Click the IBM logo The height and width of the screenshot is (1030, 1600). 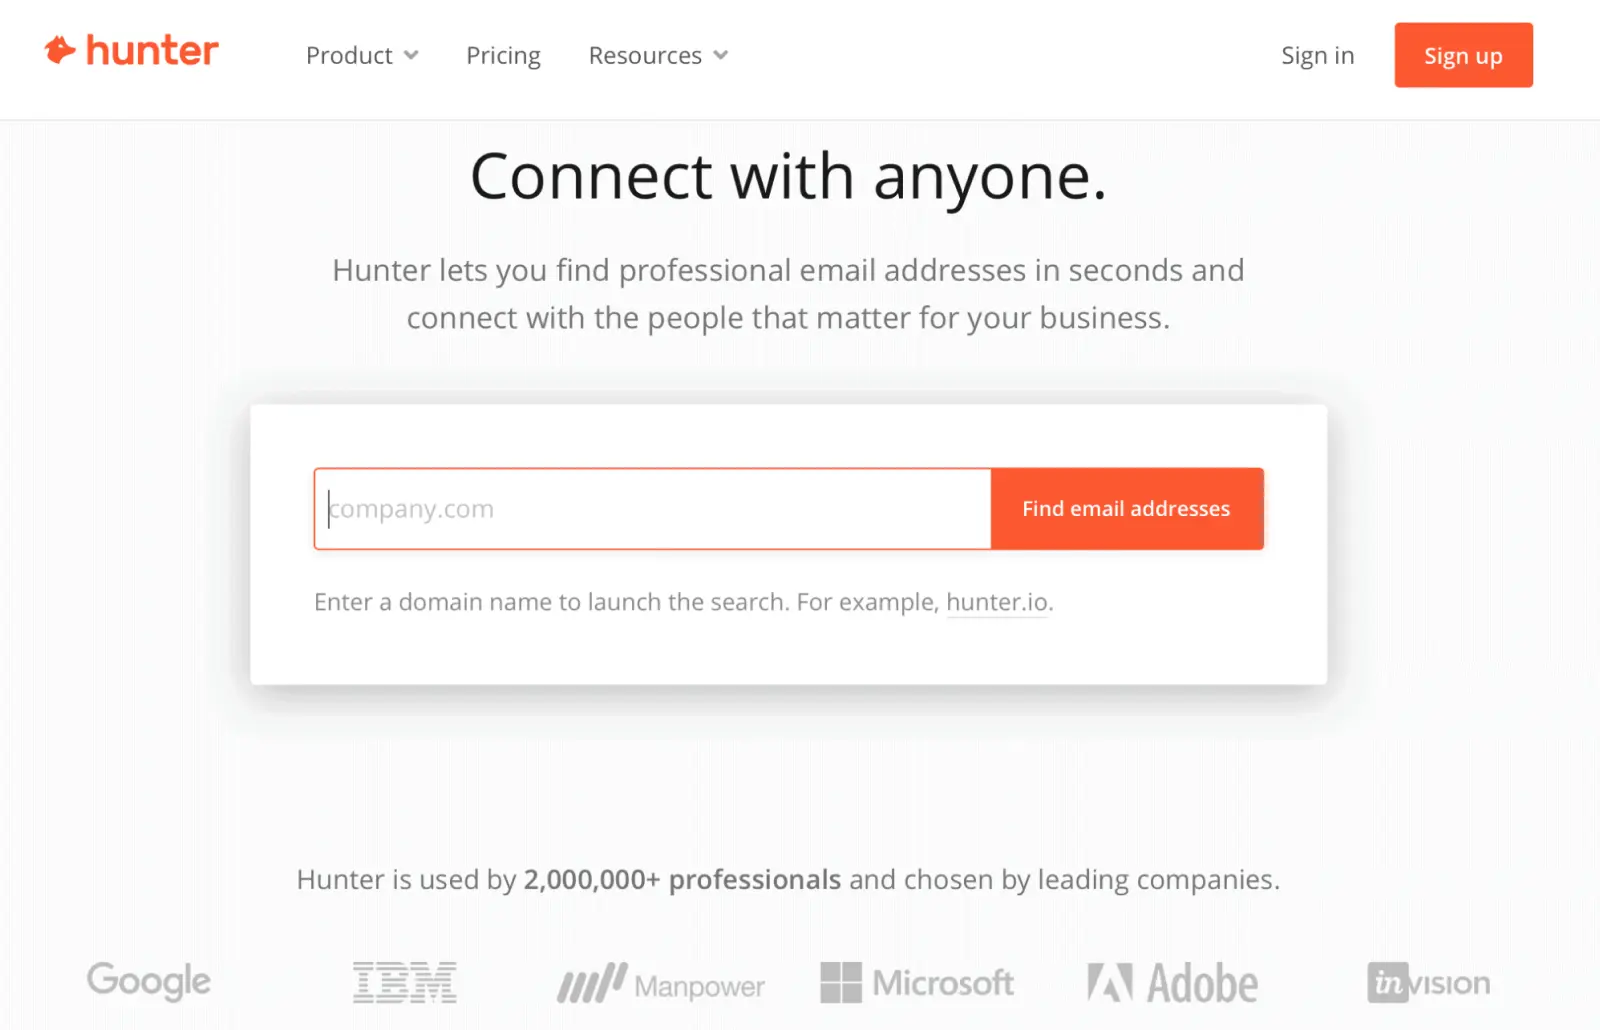coord(404,981)
